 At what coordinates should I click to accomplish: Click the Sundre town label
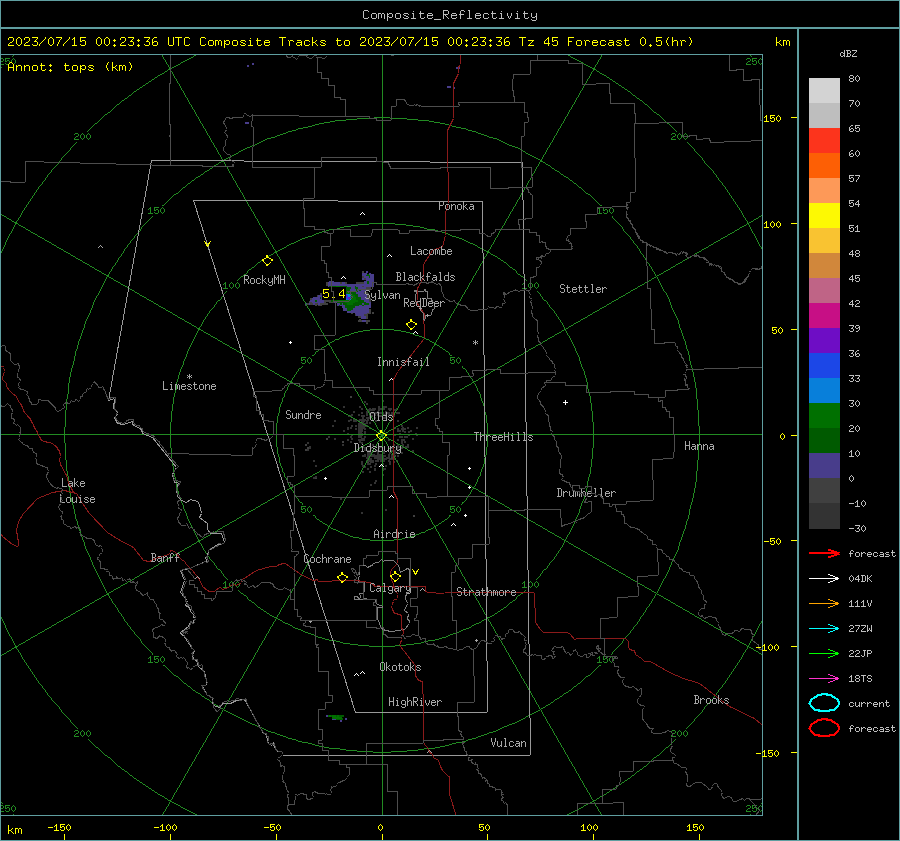(303, 414)
